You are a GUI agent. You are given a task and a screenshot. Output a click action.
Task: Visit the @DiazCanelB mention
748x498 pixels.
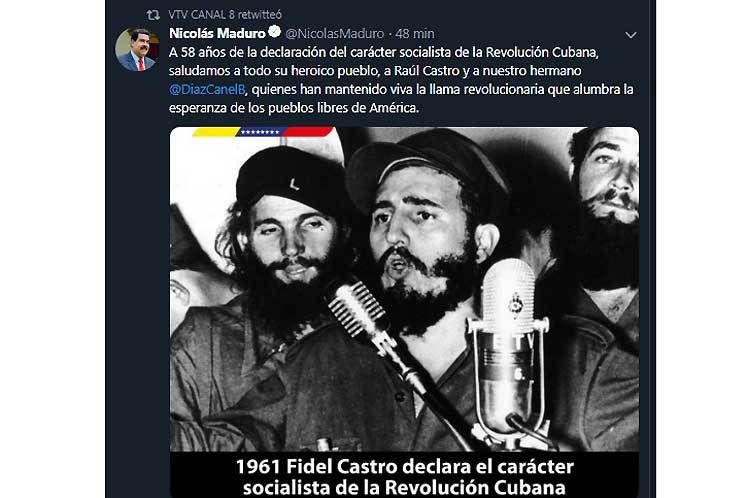(x=207, y=89)
